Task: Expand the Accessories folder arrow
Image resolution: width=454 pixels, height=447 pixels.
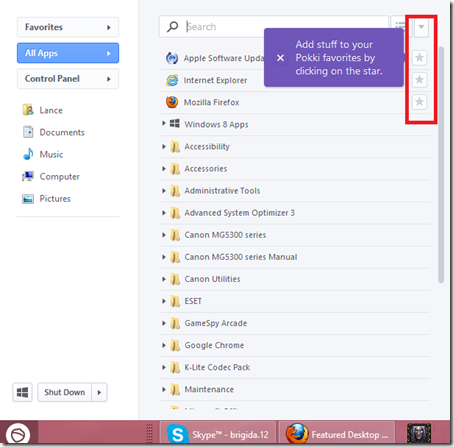Action: 164,168
